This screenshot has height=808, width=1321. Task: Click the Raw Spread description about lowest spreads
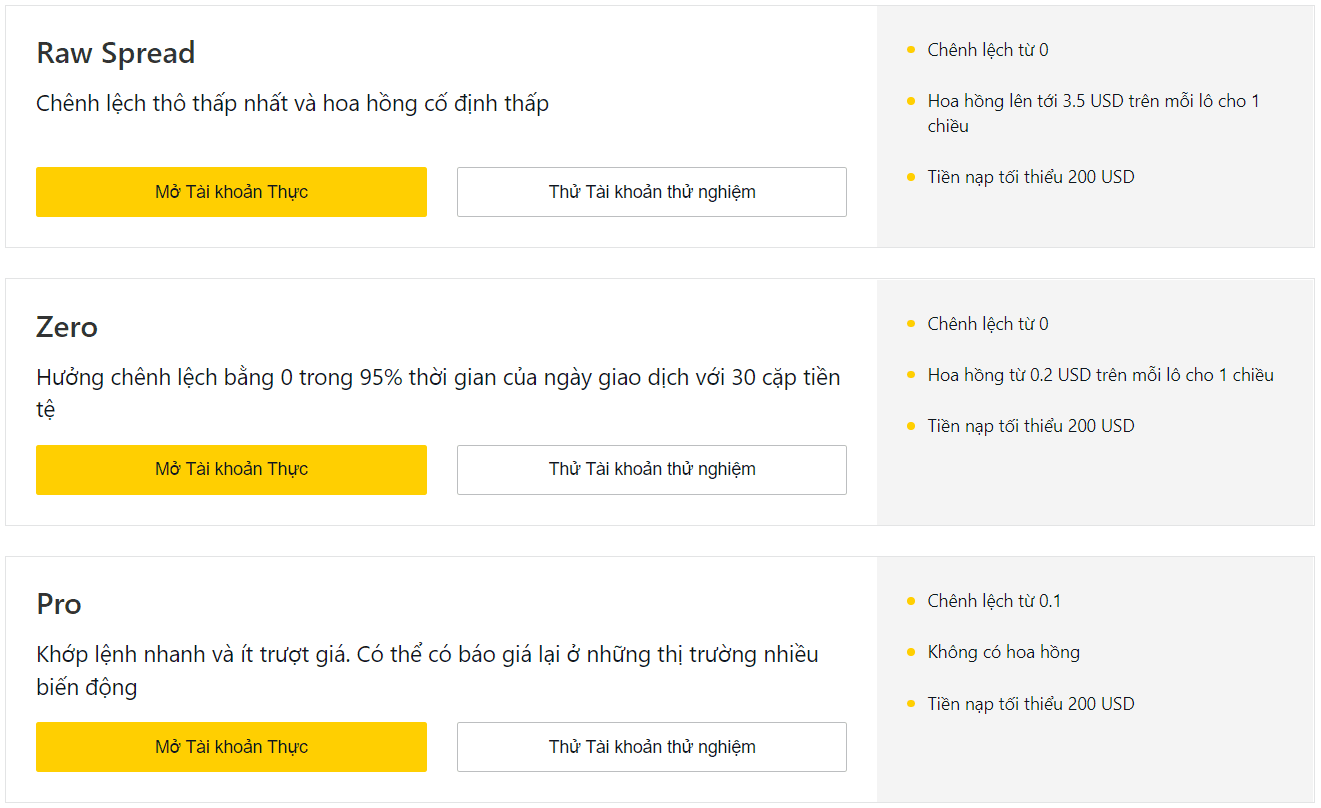293,103
